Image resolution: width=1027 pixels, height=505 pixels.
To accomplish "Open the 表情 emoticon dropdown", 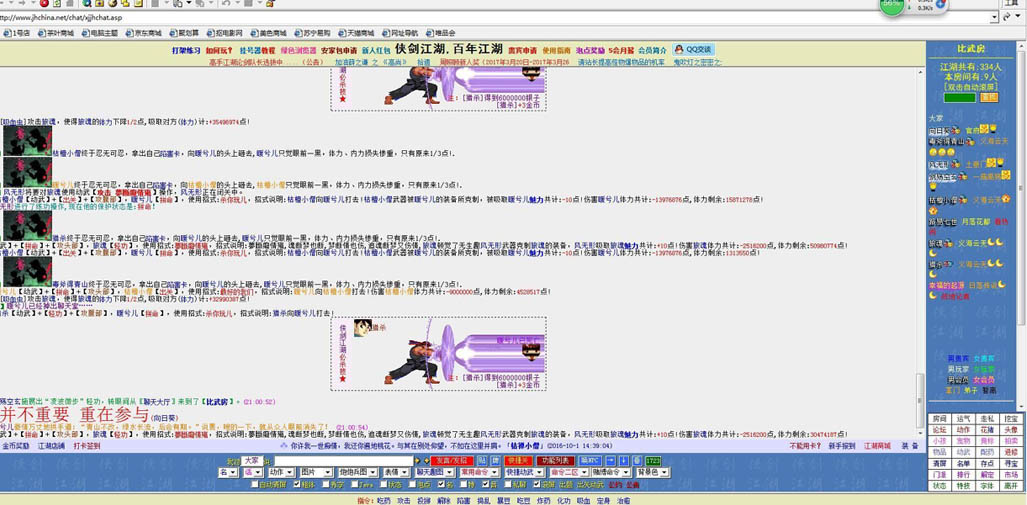I will pyautogui.click(x=396, y=472).
